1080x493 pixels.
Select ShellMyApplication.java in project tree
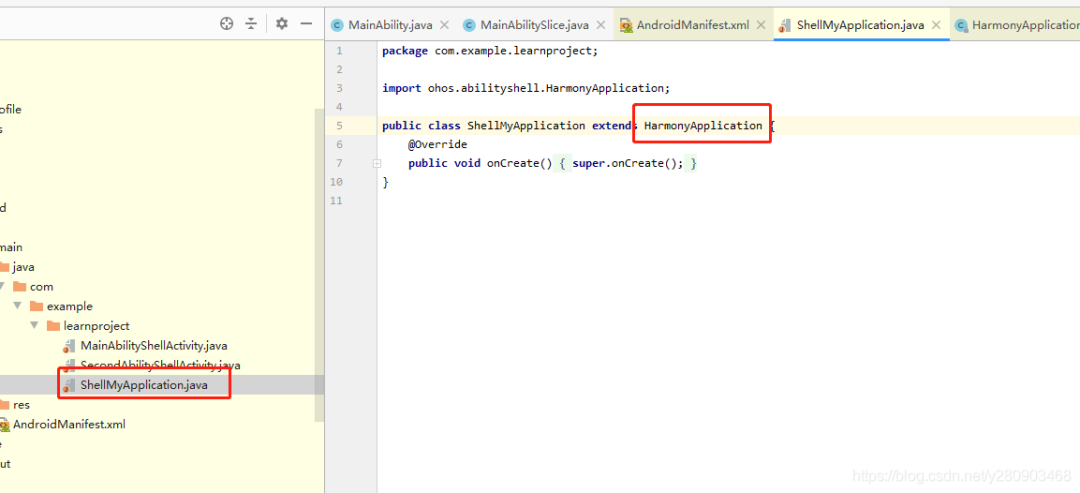(x=145, y=385)
